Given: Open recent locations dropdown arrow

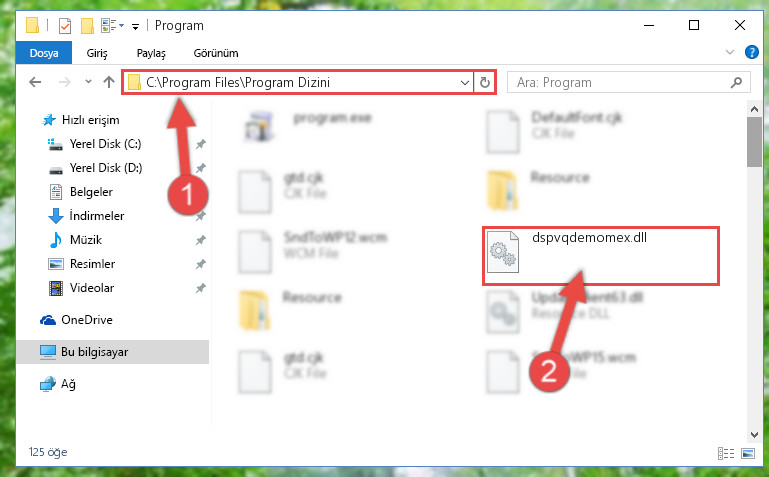Looking at the screenshot, I should click(x=88, y=82).
